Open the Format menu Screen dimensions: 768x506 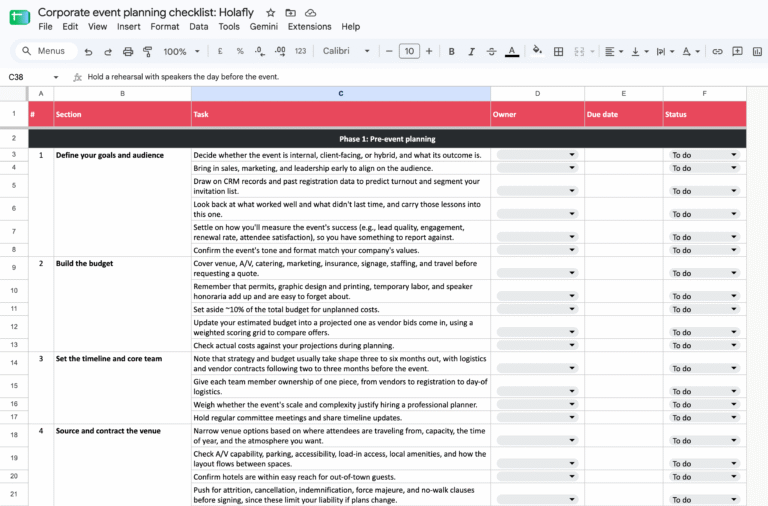point(165,26)
